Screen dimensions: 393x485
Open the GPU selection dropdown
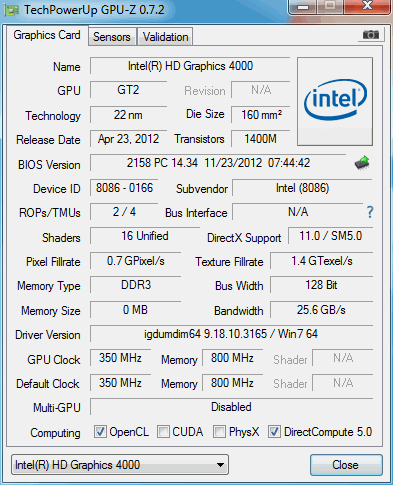tap(120, 465)
